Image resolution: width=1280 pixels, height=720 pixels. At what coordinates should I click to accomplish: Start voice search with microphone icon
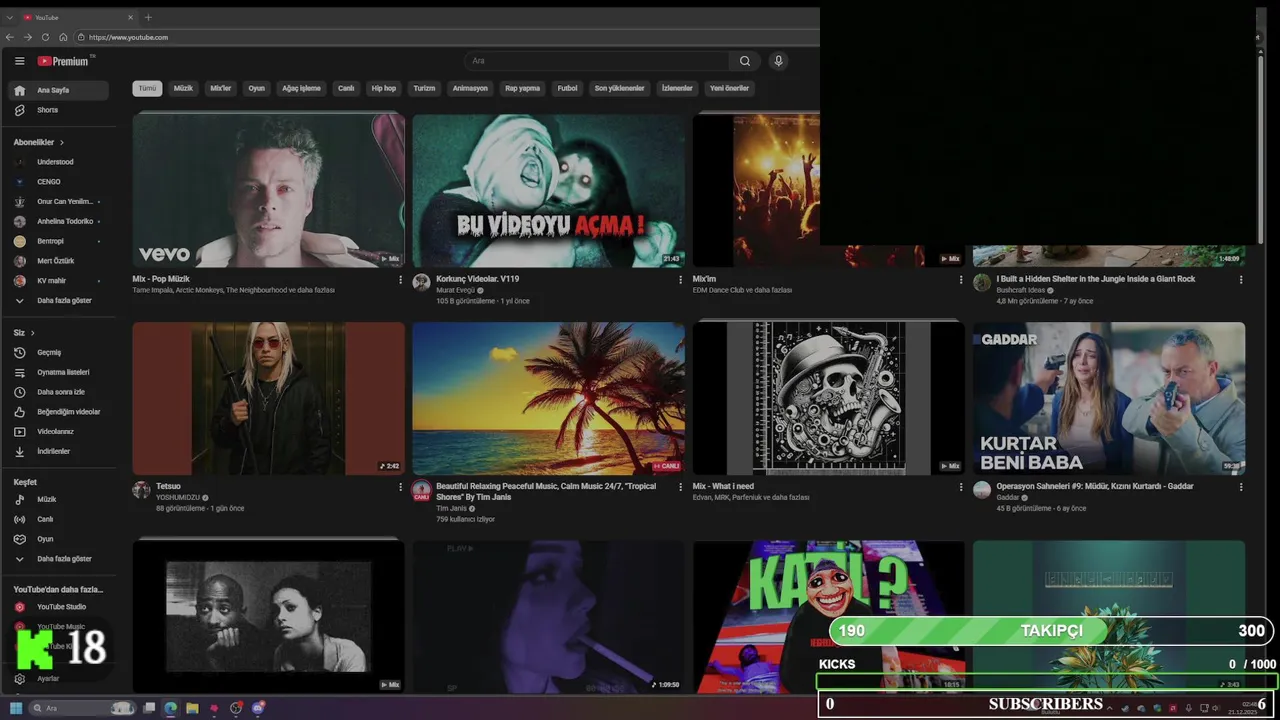[778, 61]
